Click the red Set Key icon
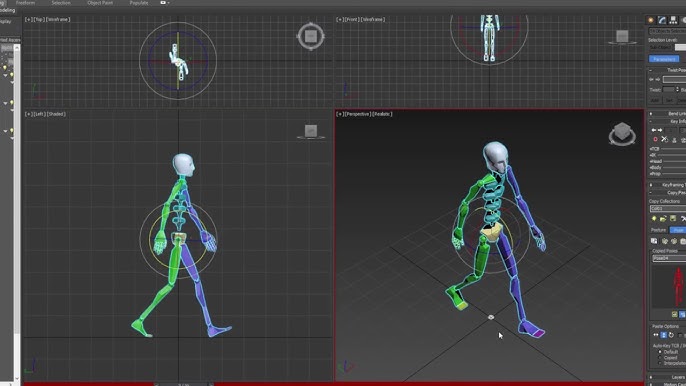This screenshot has height=386, width=686. 655,139
